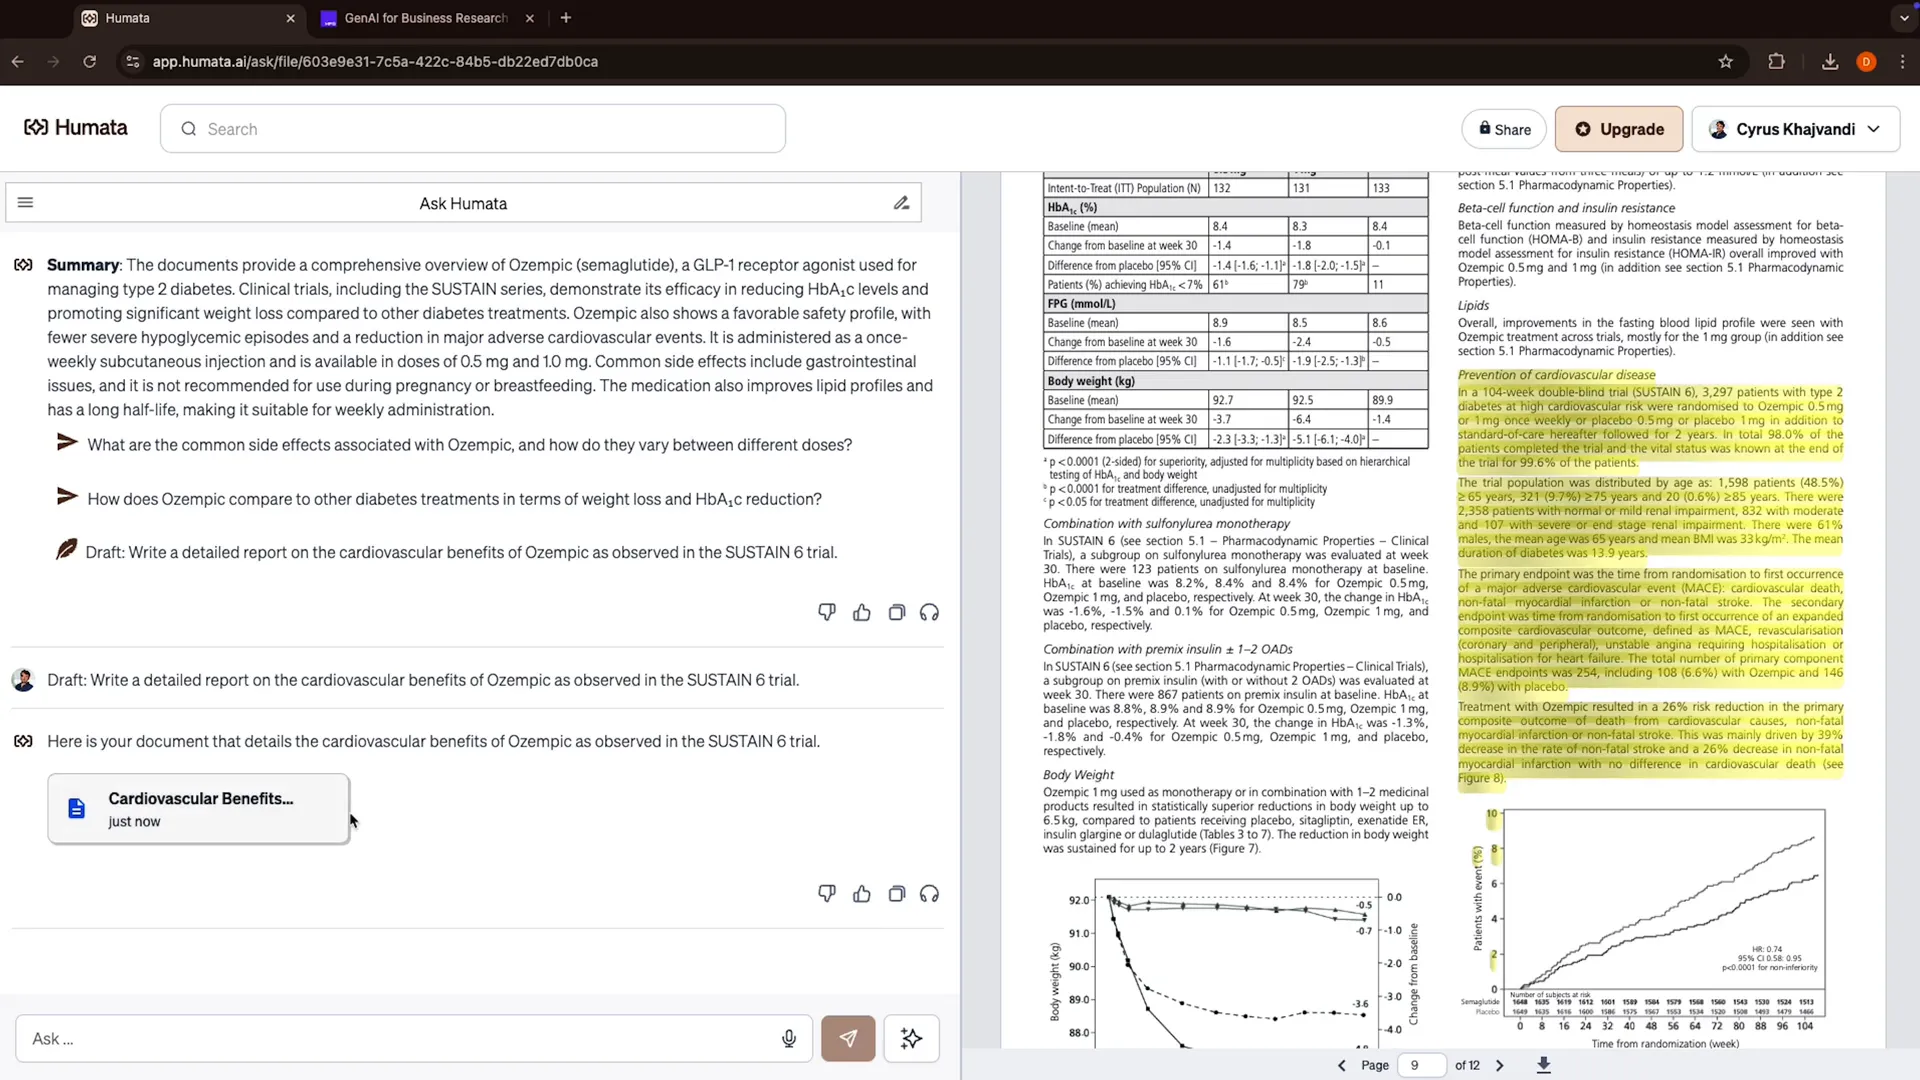The image size is (1920, 1080).
Task: Listen to the Summary response audio
Action: [x=930, y=612]
